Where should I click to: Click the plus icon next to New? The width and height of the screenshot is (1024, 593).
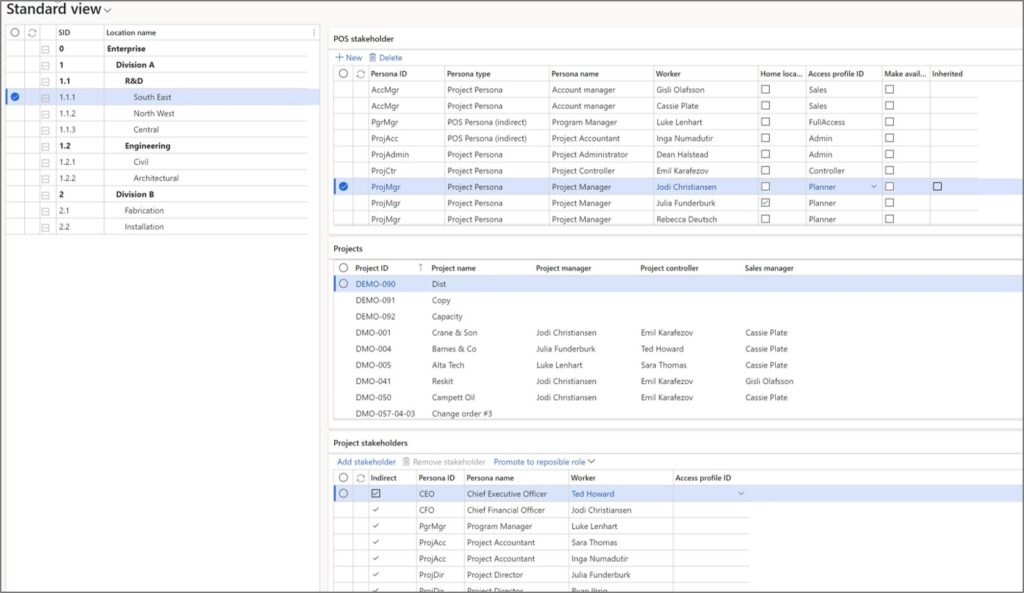tap(339, 58)
